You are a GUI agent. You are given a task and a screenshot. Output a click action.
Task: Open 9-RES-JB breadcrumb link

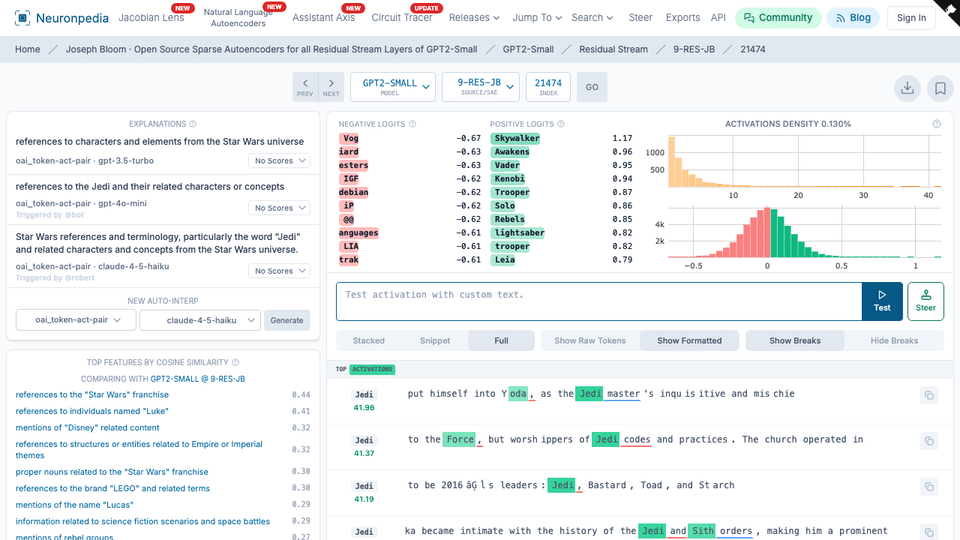(x=694, y=50)
